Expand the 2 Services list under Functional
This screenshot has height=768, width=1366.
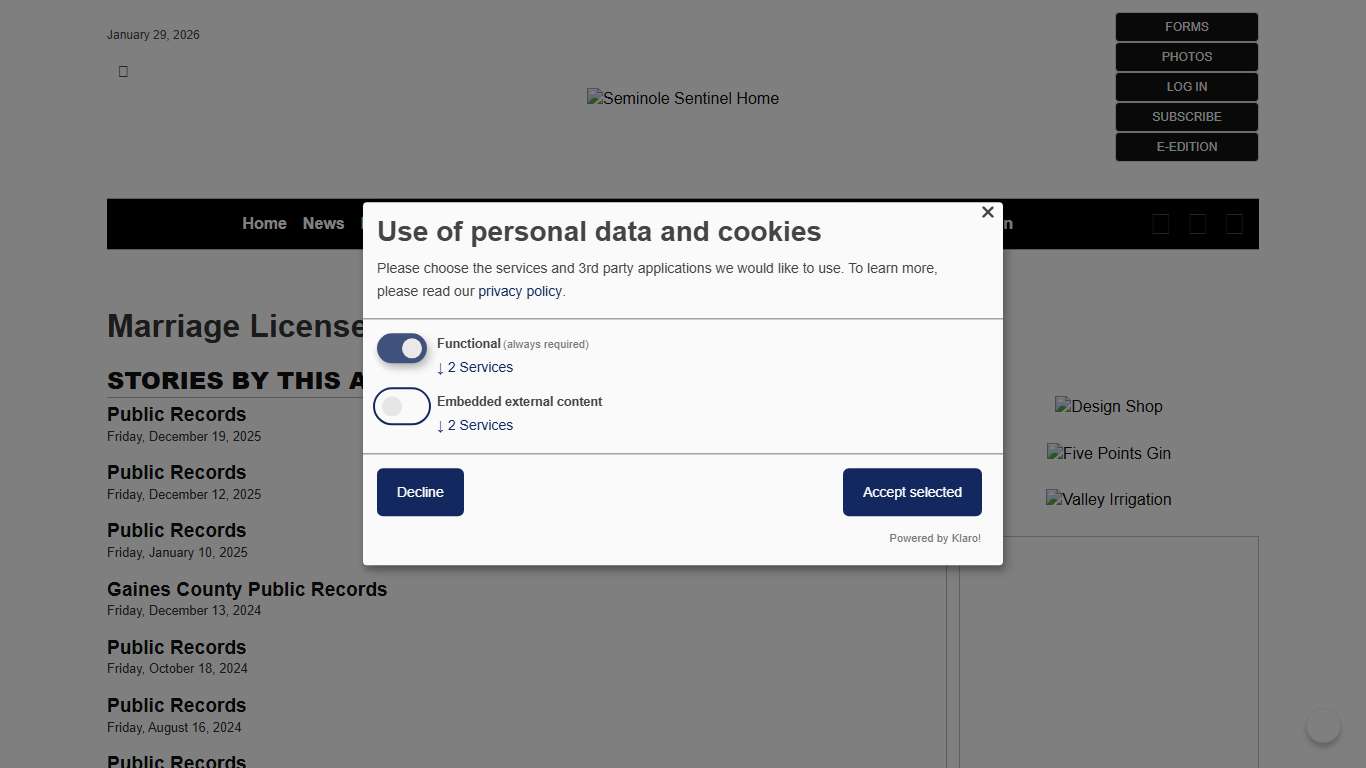coord(475,368)
